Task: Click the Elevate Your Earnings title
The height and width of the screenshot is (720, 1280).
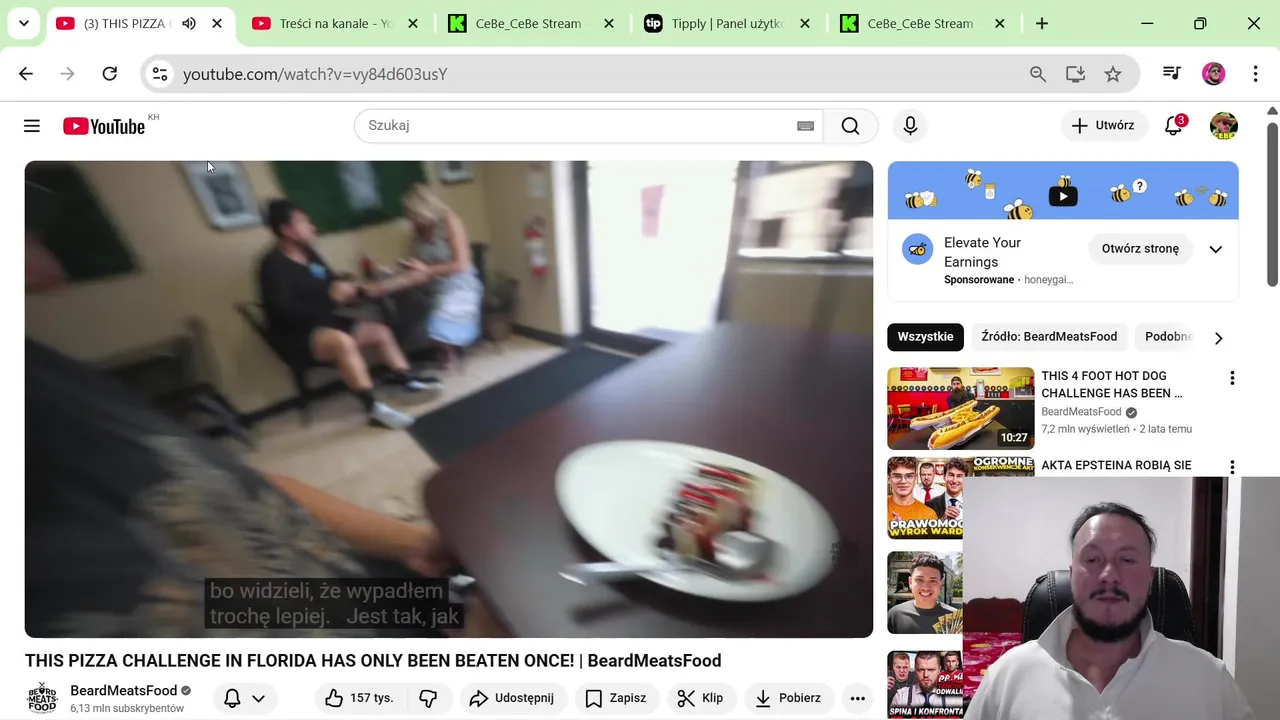Action: [x=982, y=252]
